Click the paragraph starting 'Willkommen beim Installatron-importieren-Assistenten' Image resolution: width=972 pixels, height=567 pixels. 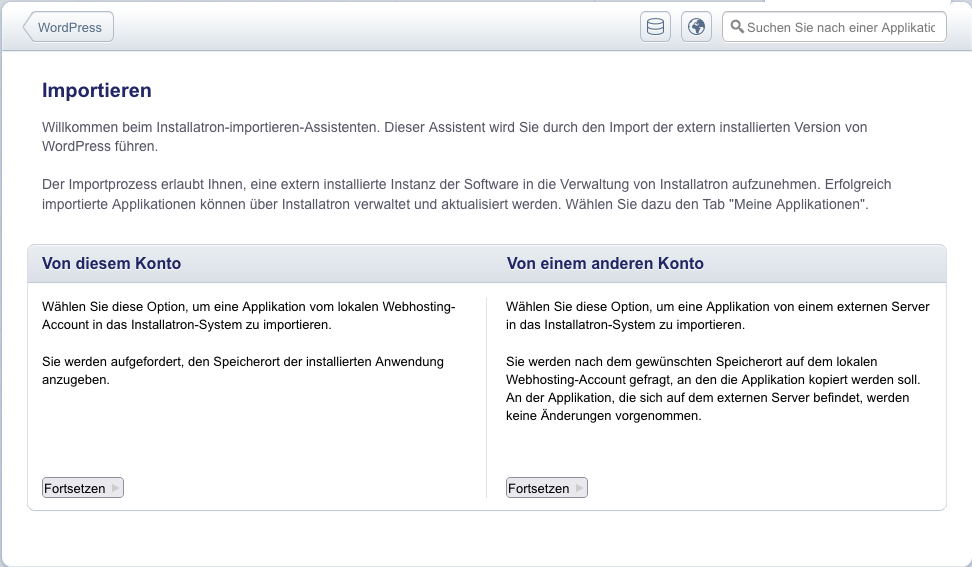[454, 137]
